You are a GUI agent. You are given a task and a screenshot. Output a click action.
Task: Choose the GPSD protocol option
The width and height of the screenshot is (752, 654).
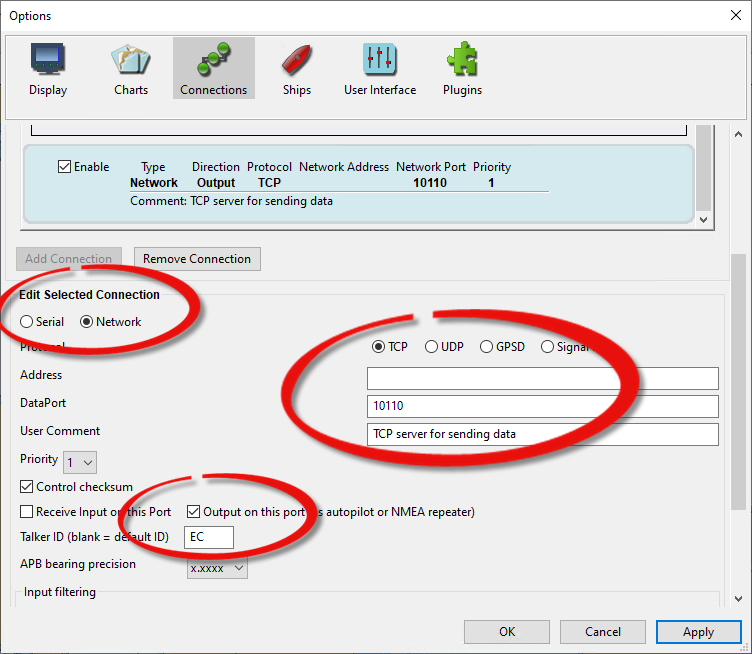[487, 347]
